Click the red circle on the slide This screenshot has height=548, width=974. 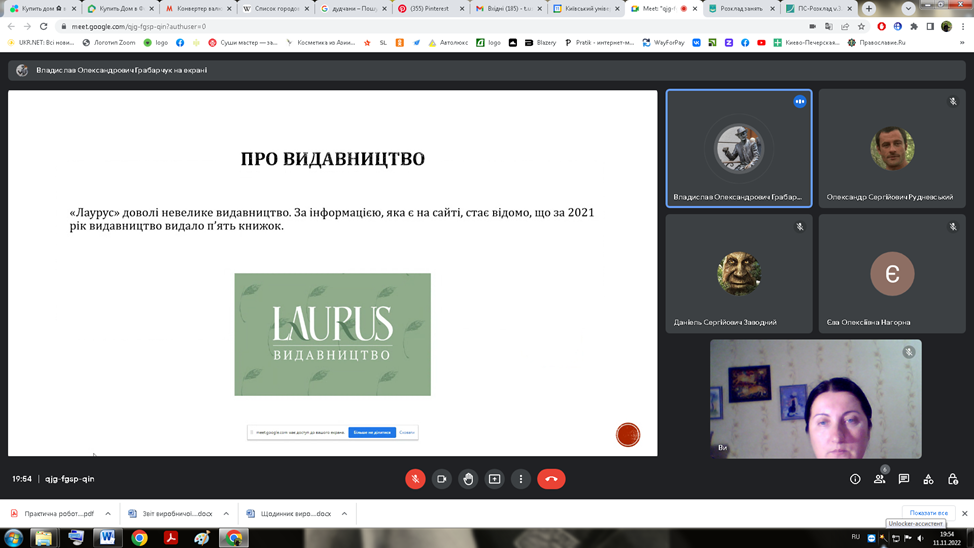628,435
